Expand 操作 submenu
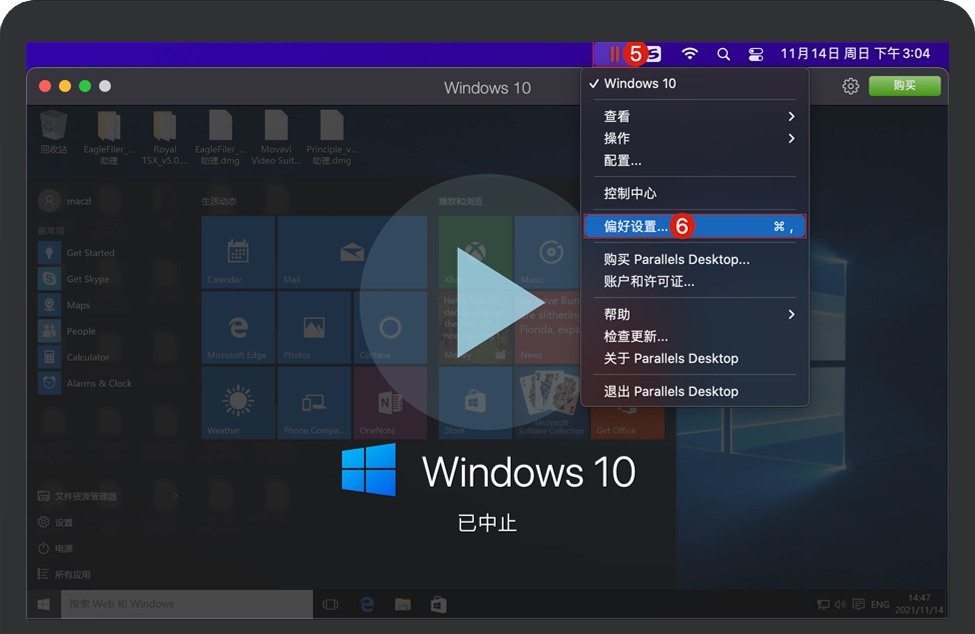The width and height of the screenshot is (975, 634). tap(695, 138)
